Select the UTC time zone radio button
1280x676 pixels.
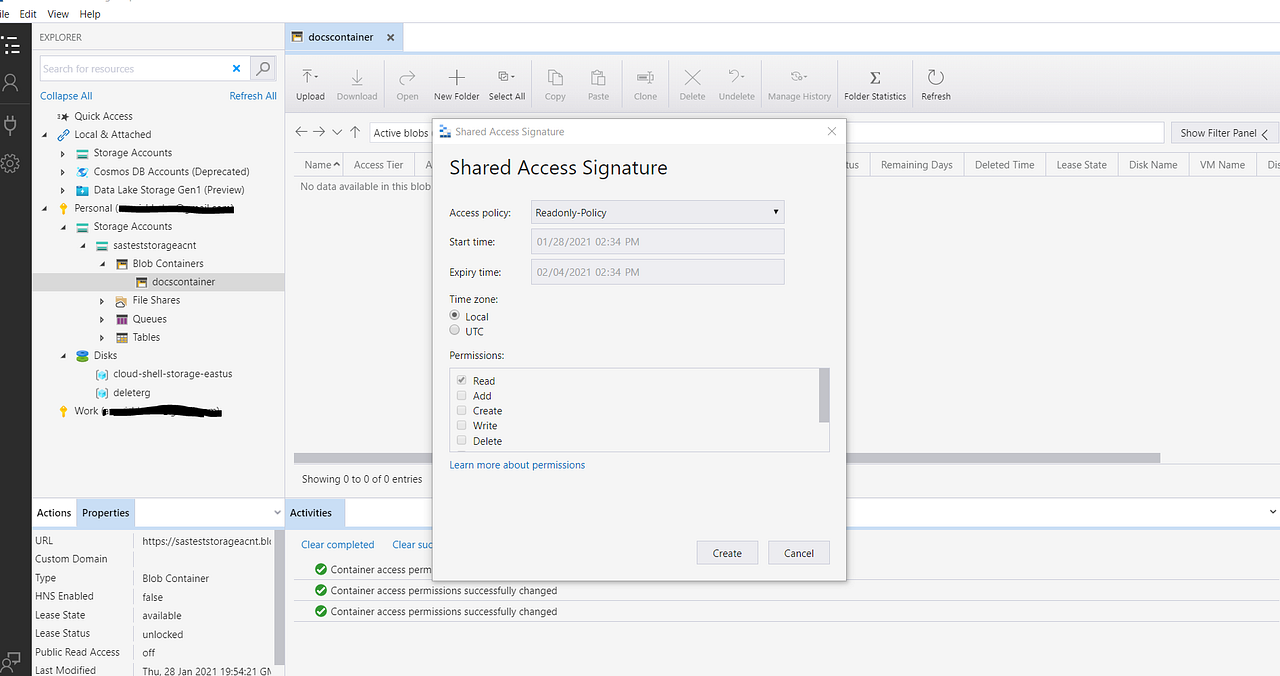[x=455, y=331]
